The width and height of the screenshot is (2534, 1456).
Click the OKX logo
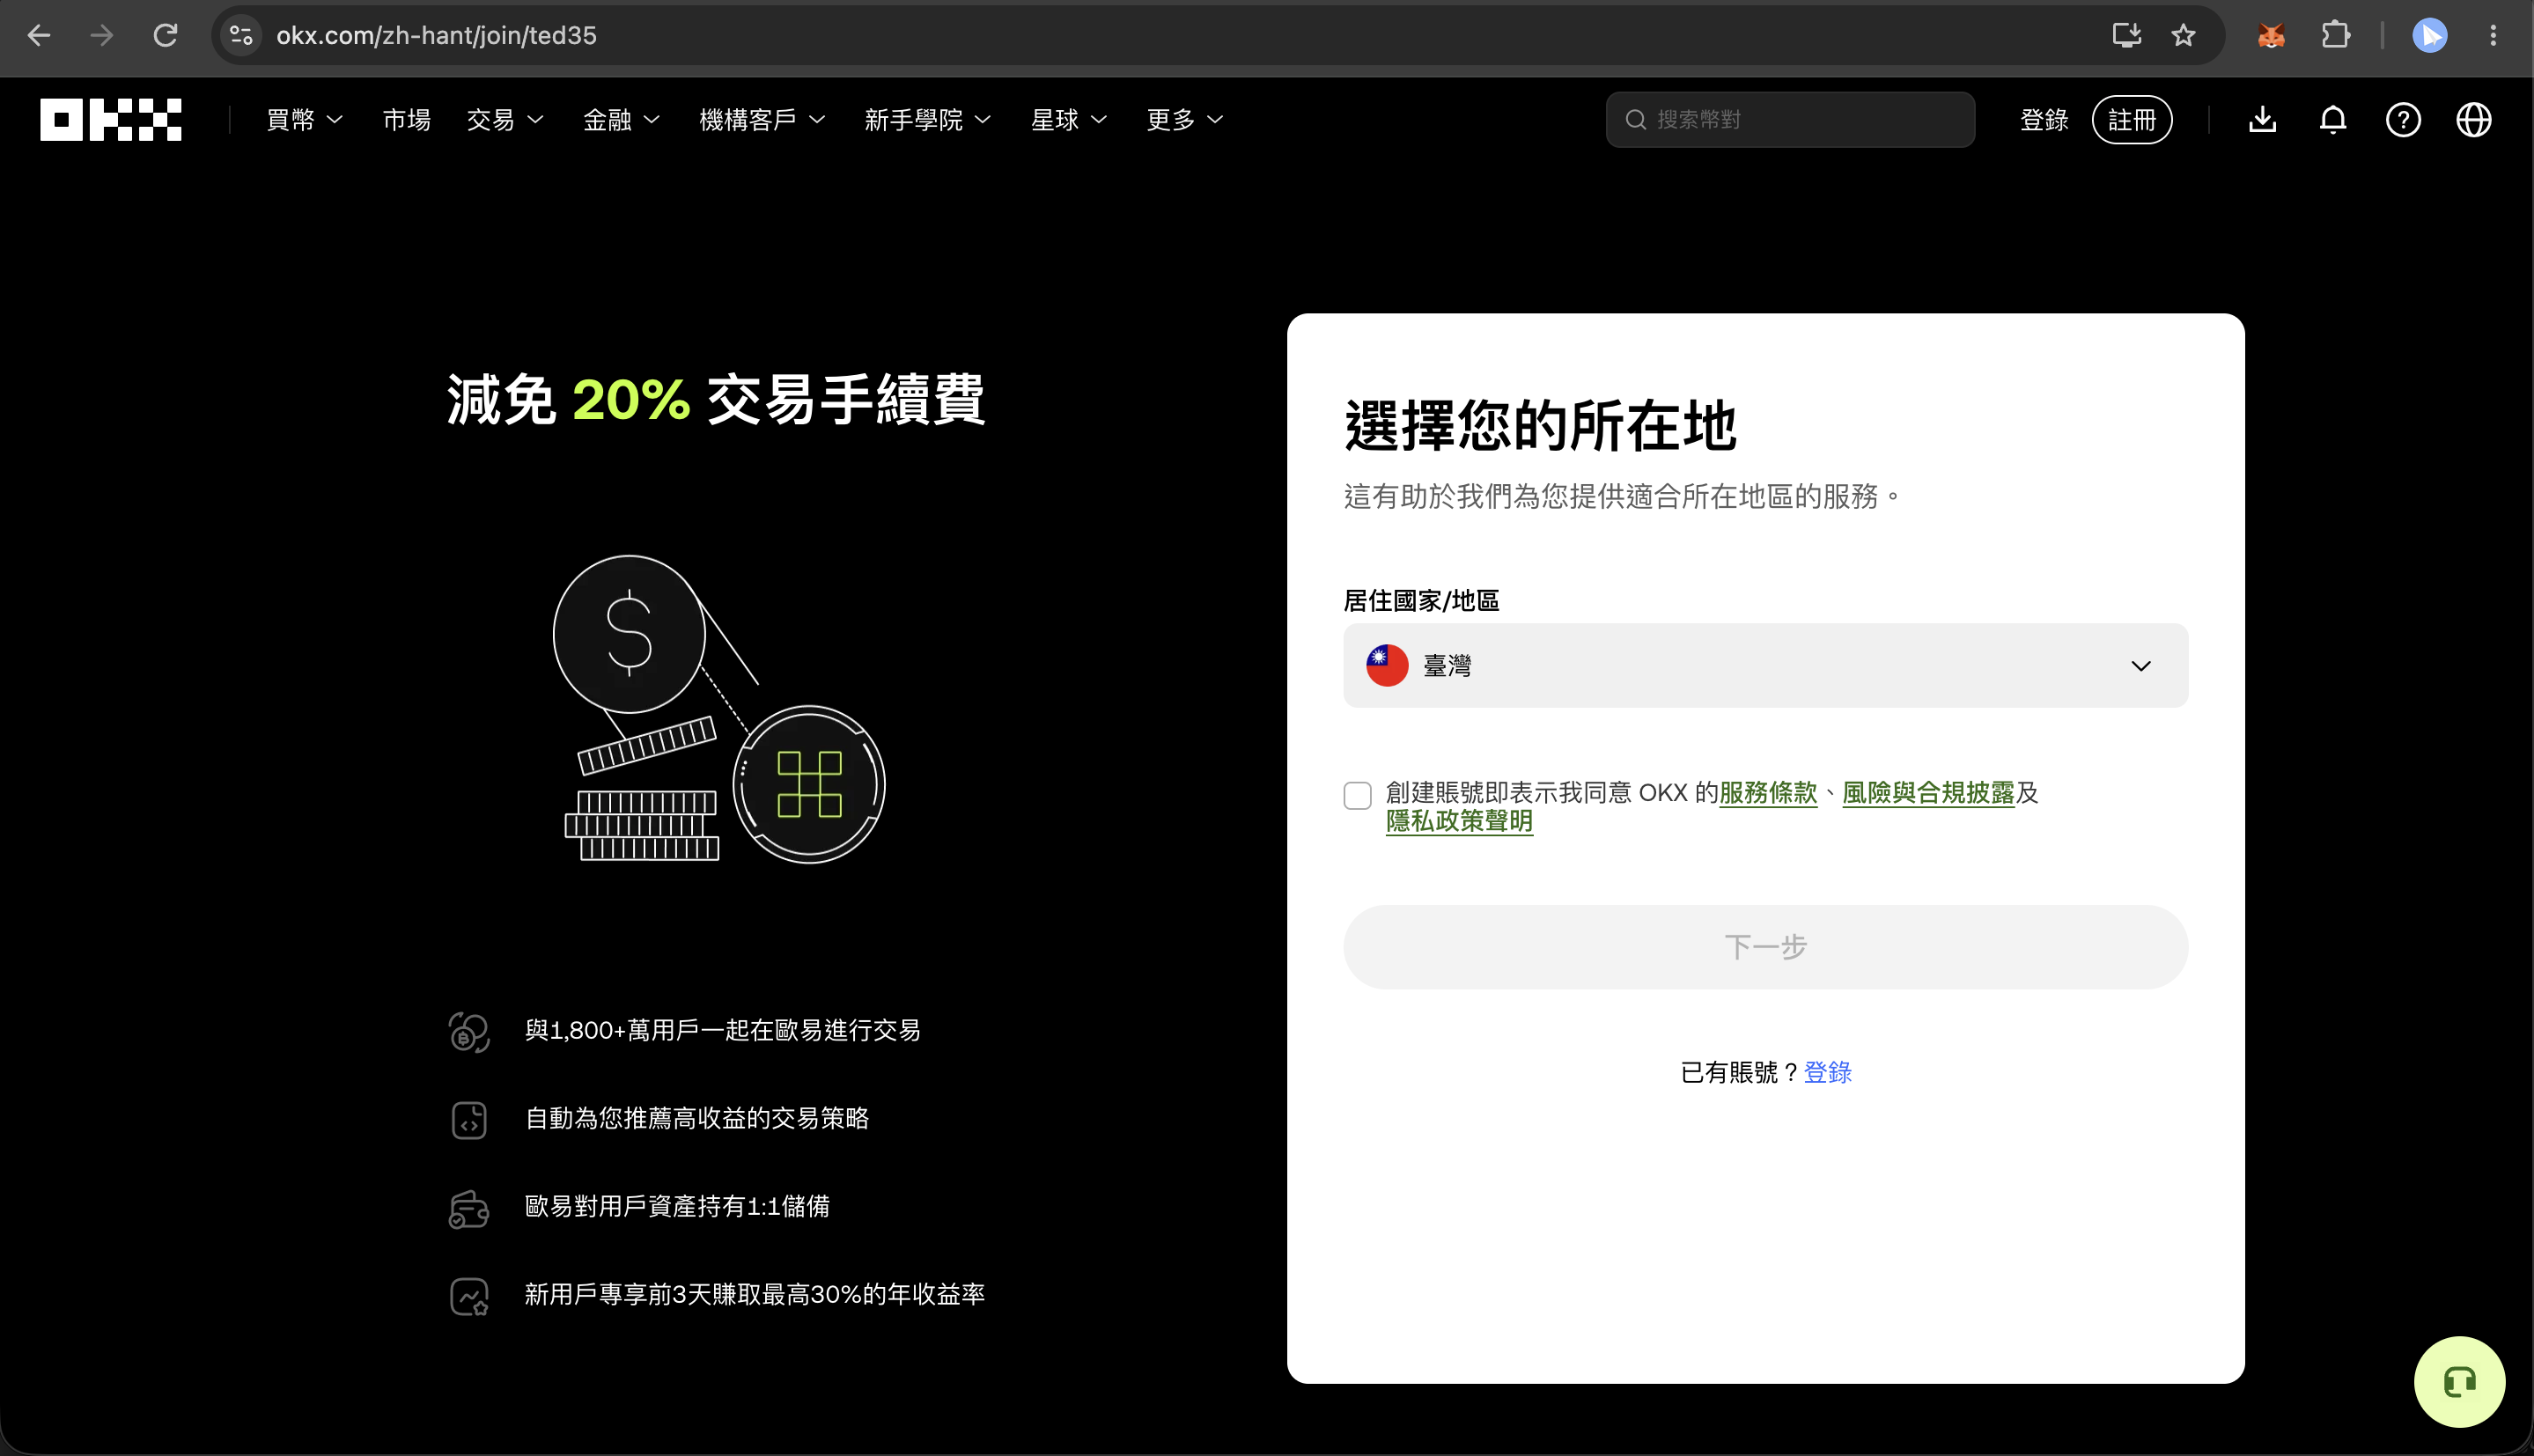(110, 120)
